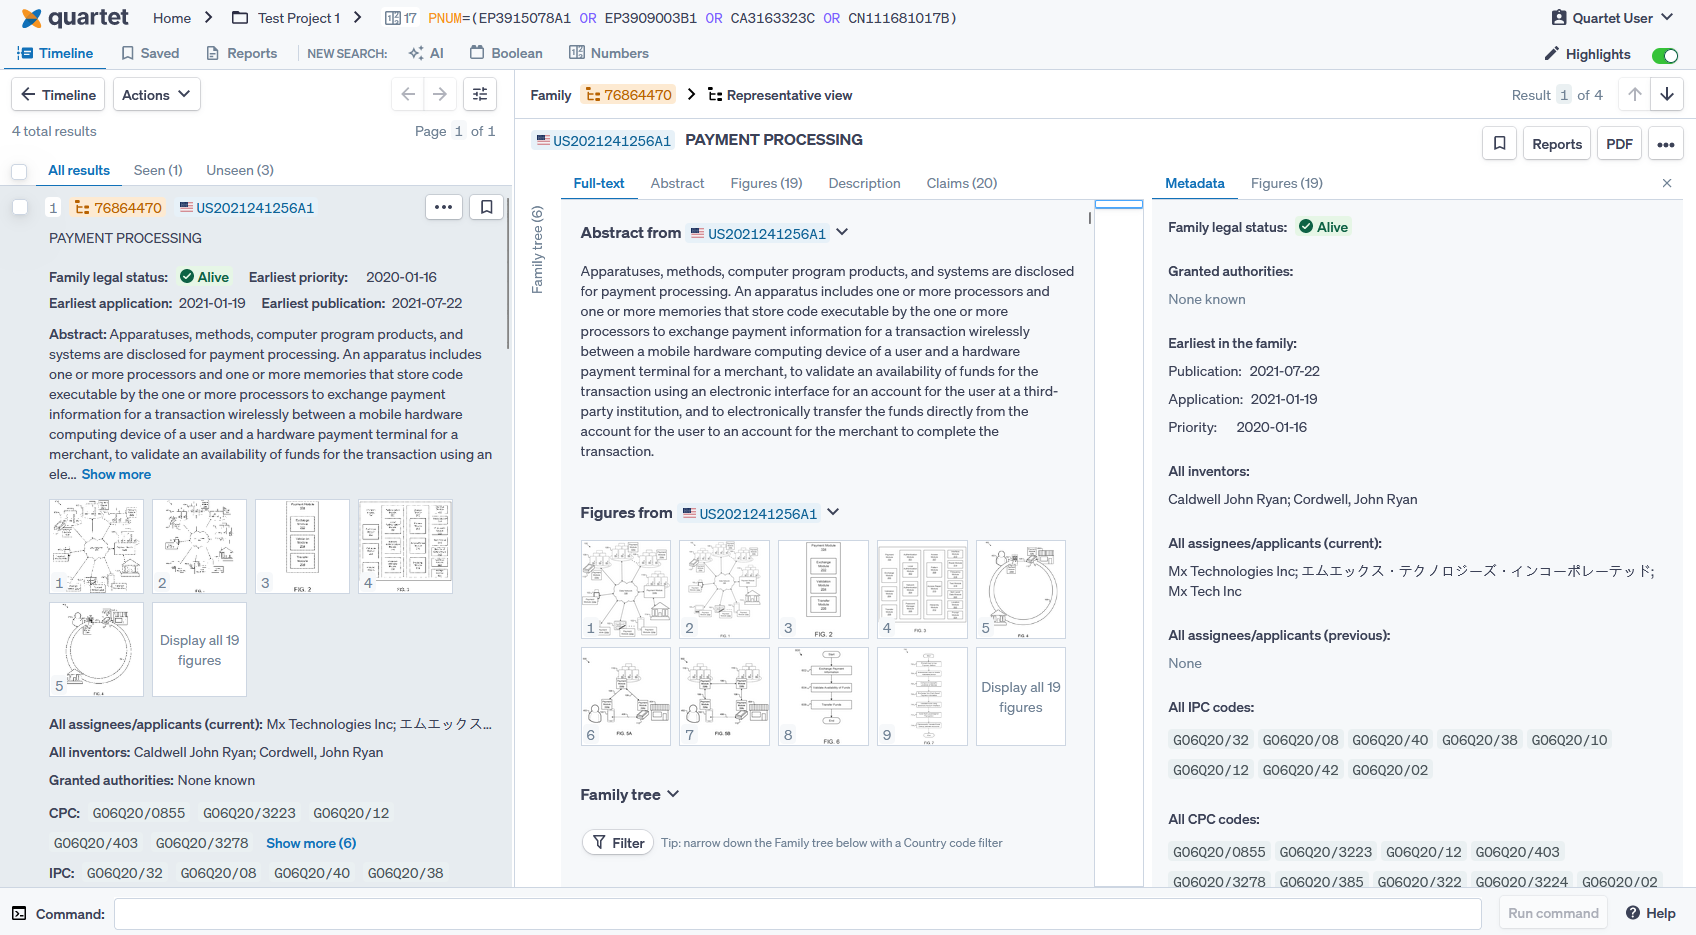Close the Metadata side panel
1696x935 pixels.
tap(1667, 183)
